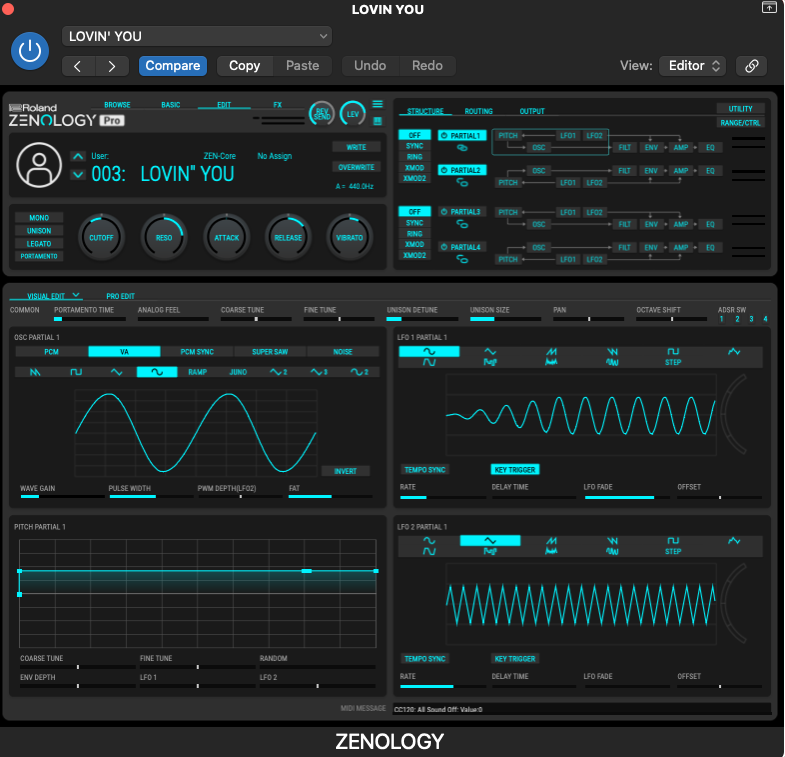This screenshot has height=757, width=785.
Task: Toggle PORTAMENTO switch
Action: [x=39, y=256]
